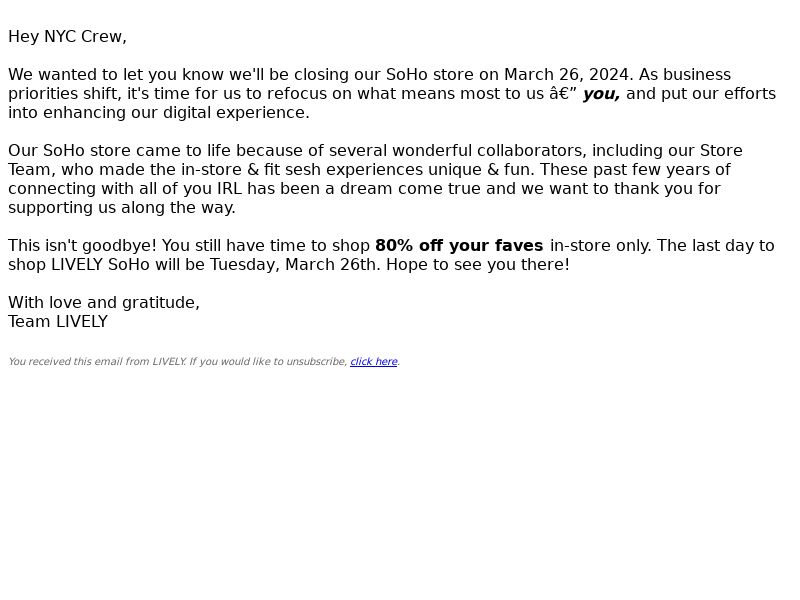Click the words 'in-store only'

point(598,245)
